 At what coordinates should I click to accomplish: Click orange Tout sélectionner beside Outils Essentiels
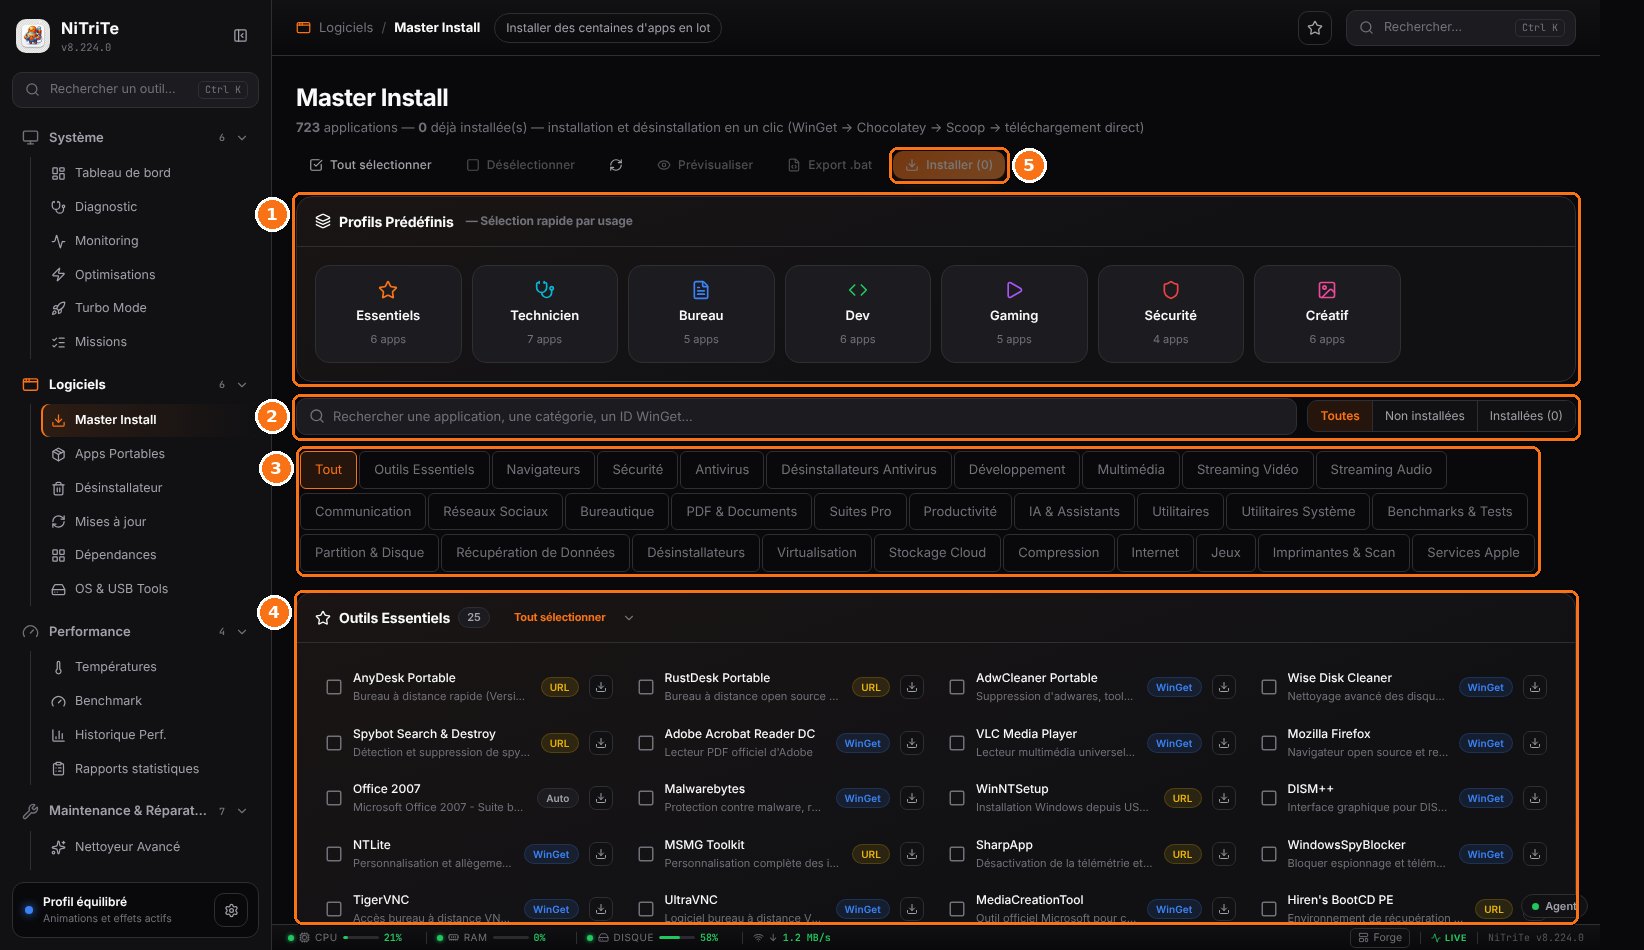coord(560,618)
